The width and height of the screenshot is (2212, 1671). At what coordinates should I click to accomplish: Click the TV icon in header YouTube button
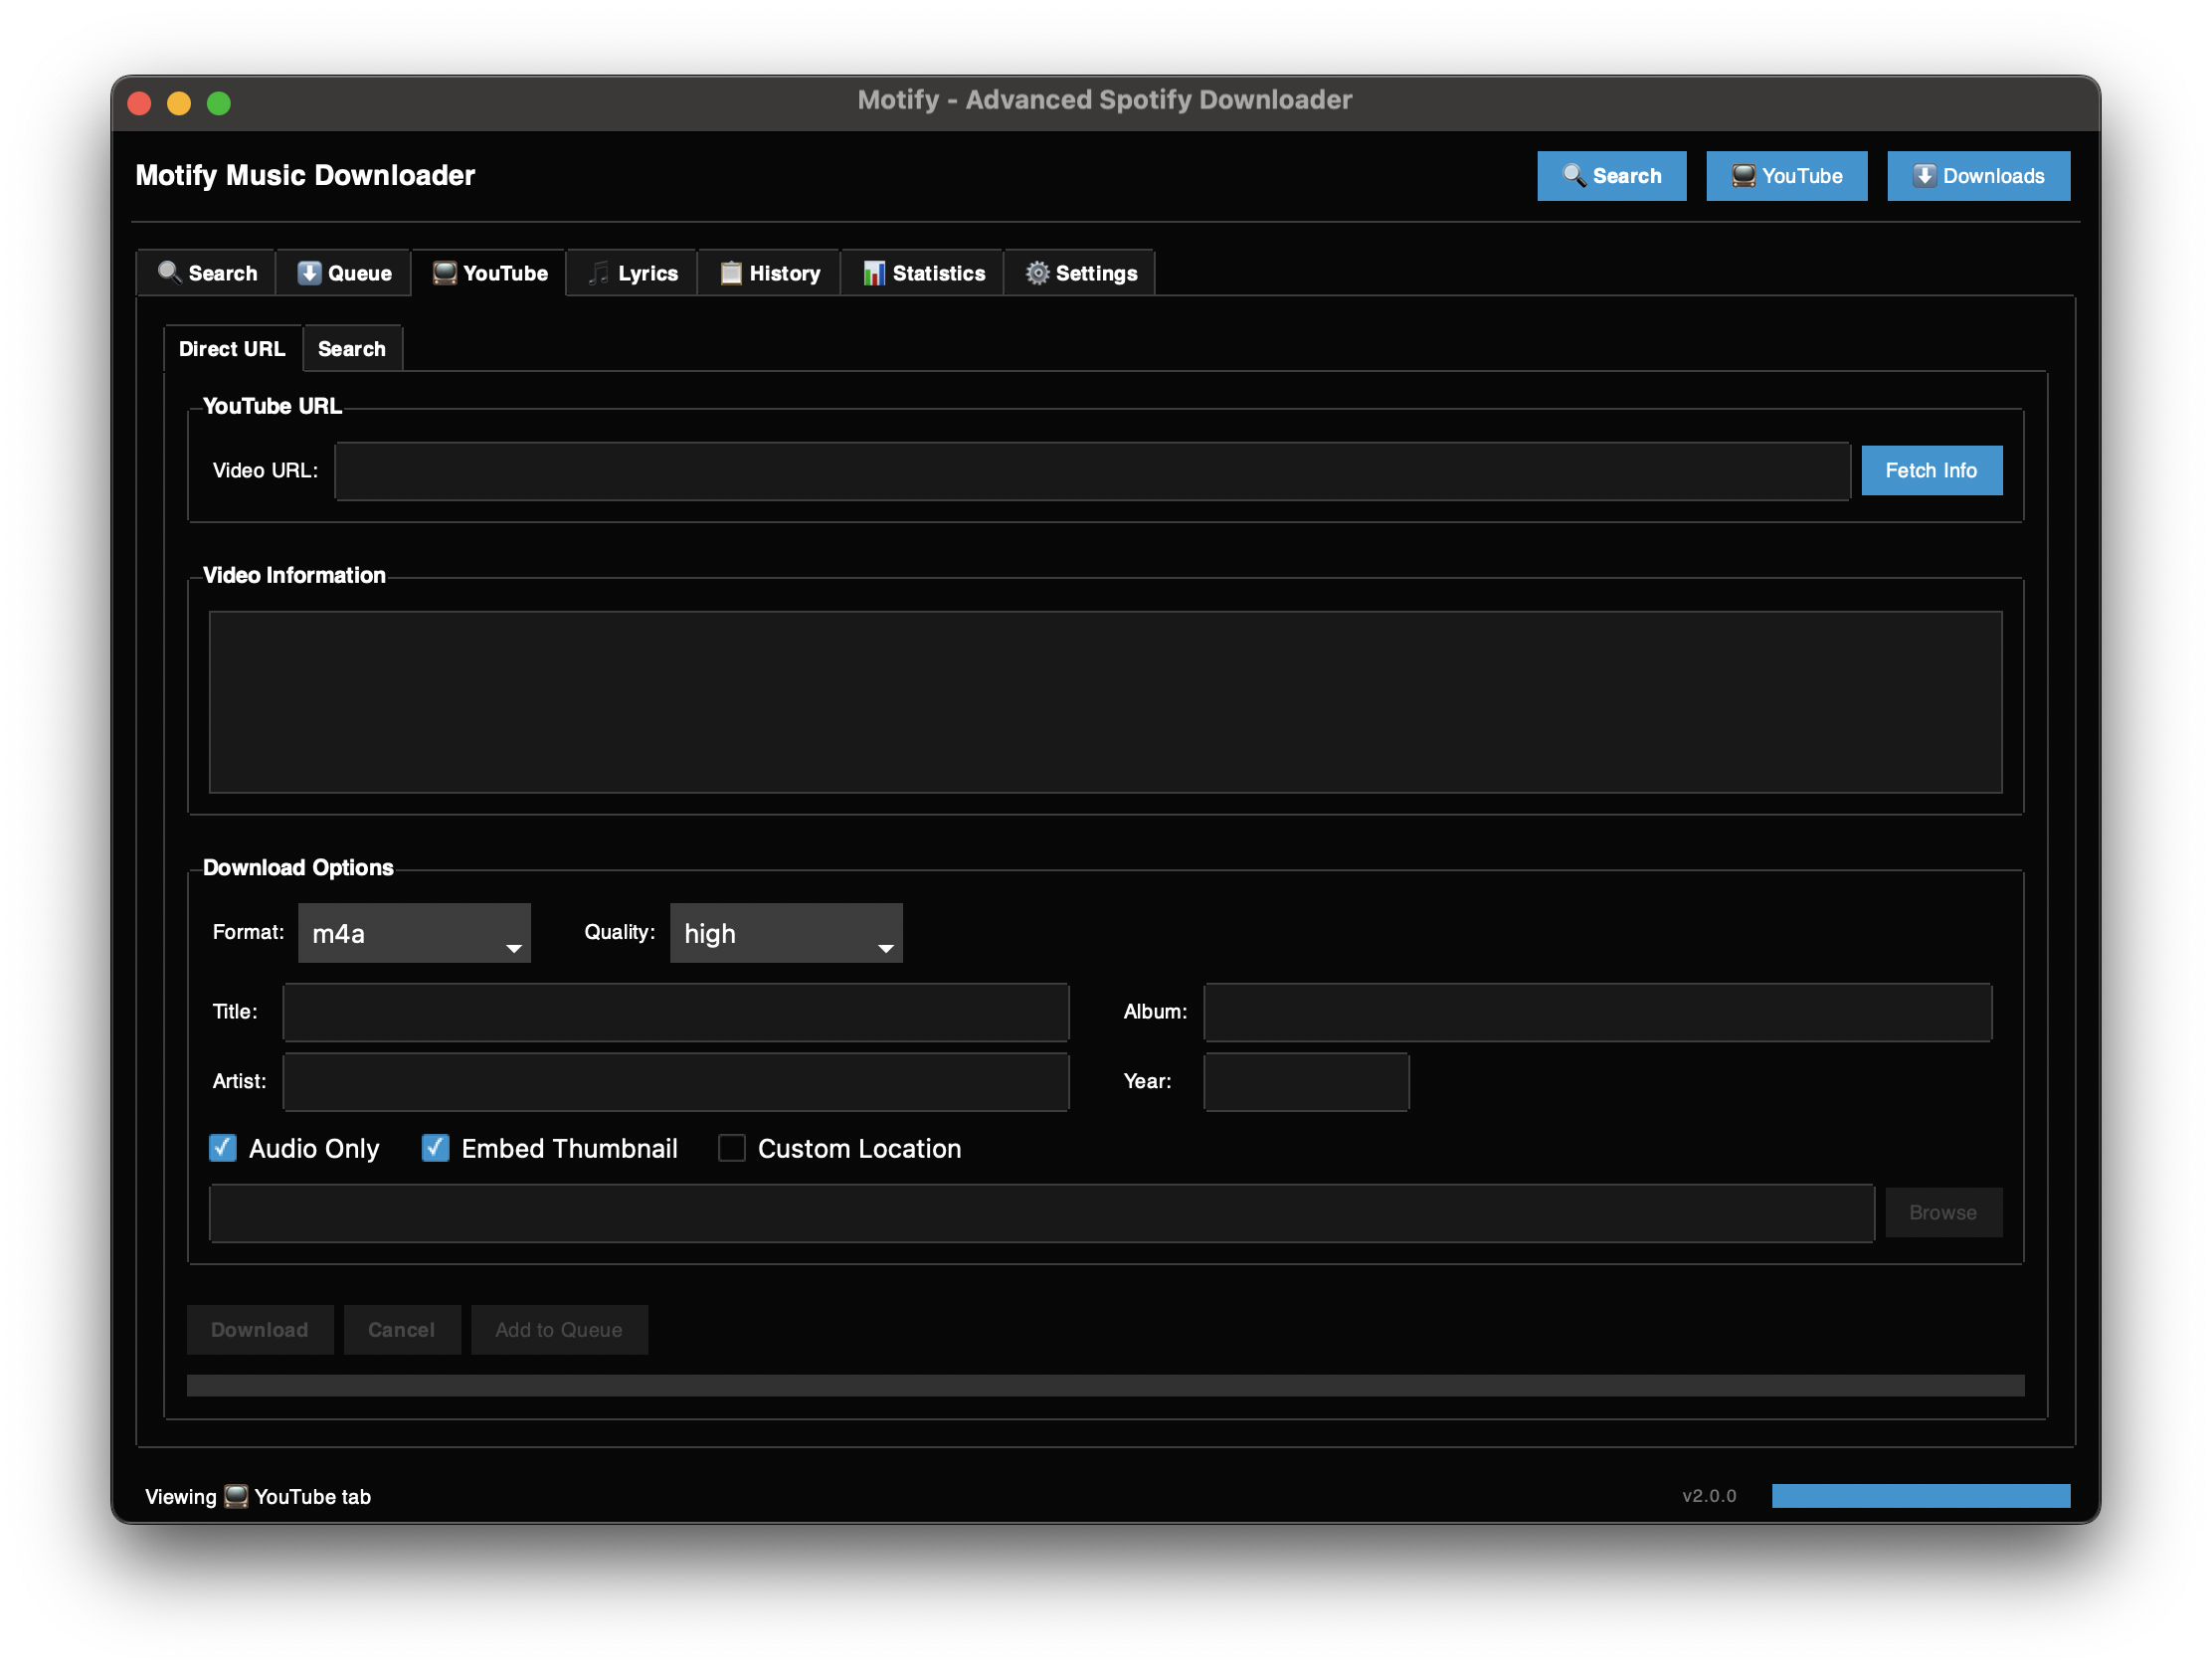point(1743,176)
